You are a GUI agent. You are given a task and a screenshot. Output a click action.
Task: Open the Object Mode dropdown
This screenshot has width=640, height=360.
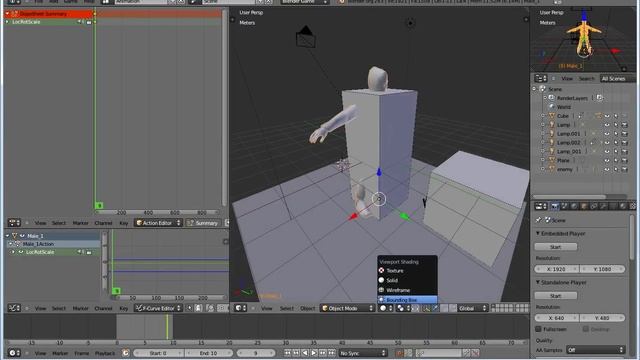point(347,309)
